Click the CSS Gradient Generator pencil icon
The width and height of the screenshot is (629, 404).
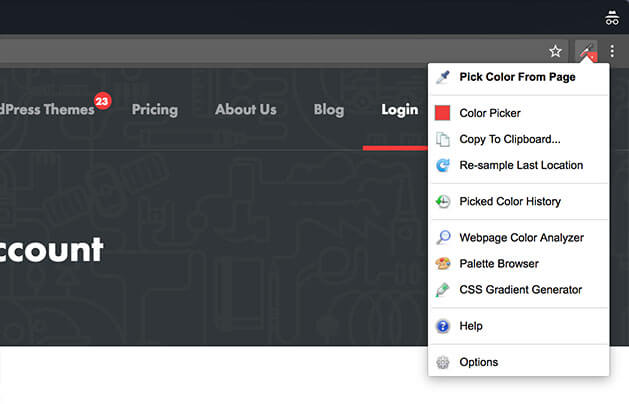pos(443,290)
